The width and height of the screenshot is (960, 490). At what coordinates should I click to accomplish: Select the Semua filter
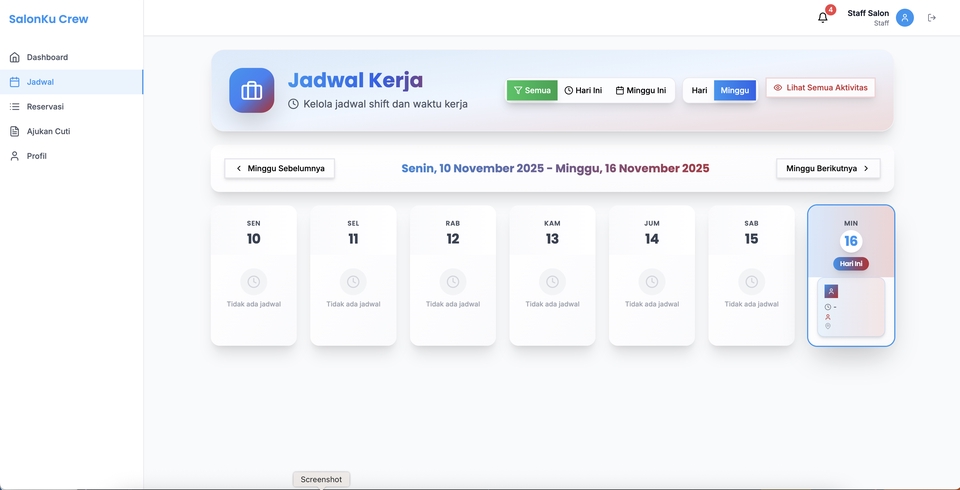(532, 91)
